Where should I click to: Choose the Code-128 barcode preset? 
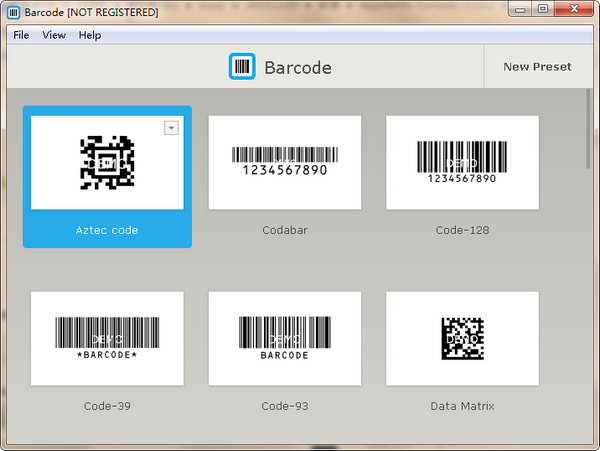(462, 162)
